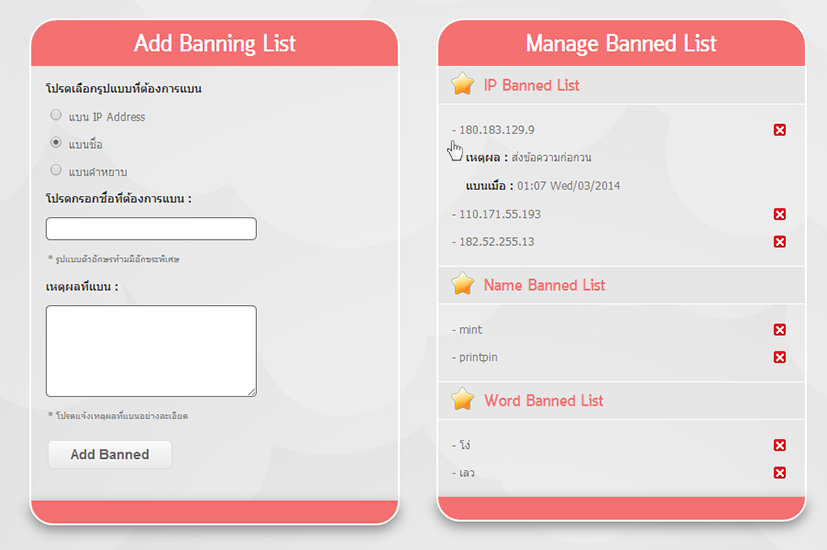Delete banned name mint
827x550 pixels.
(x=780, y=330)
